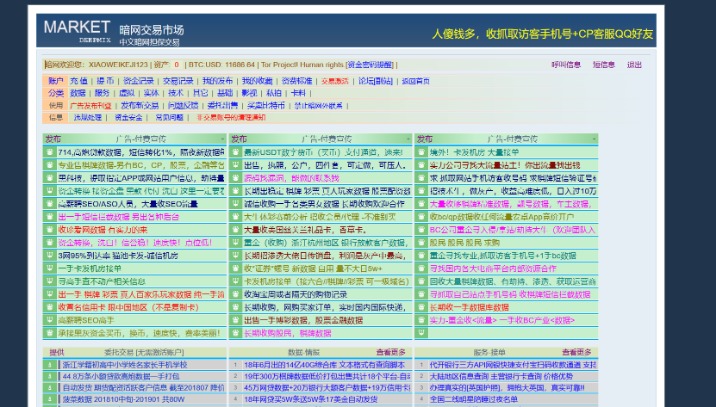The image size is (716, 407).
Task: Click the icon beside the 高薪聘SEO/ASO人员 ad row
Action: (49, 204)
